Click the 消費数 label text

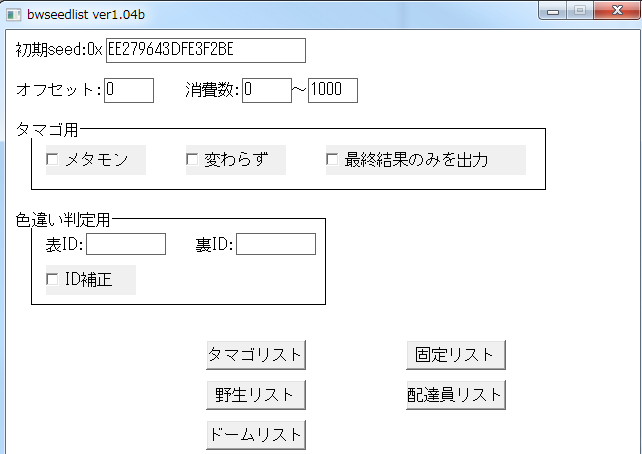coord(212,90)
